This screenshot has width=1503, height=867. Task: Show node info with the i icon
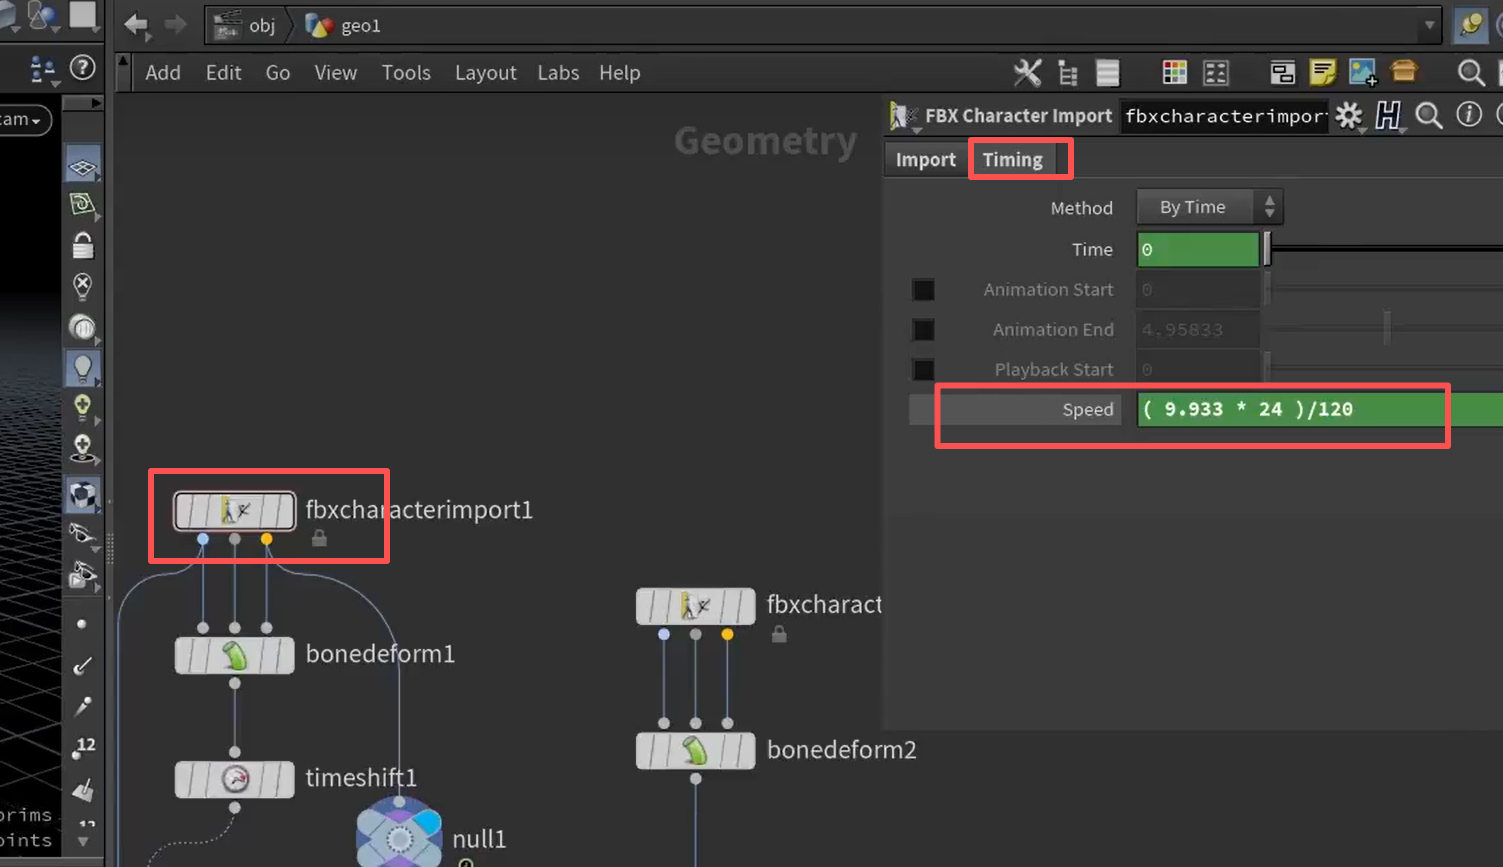(x=1469, y=115)
